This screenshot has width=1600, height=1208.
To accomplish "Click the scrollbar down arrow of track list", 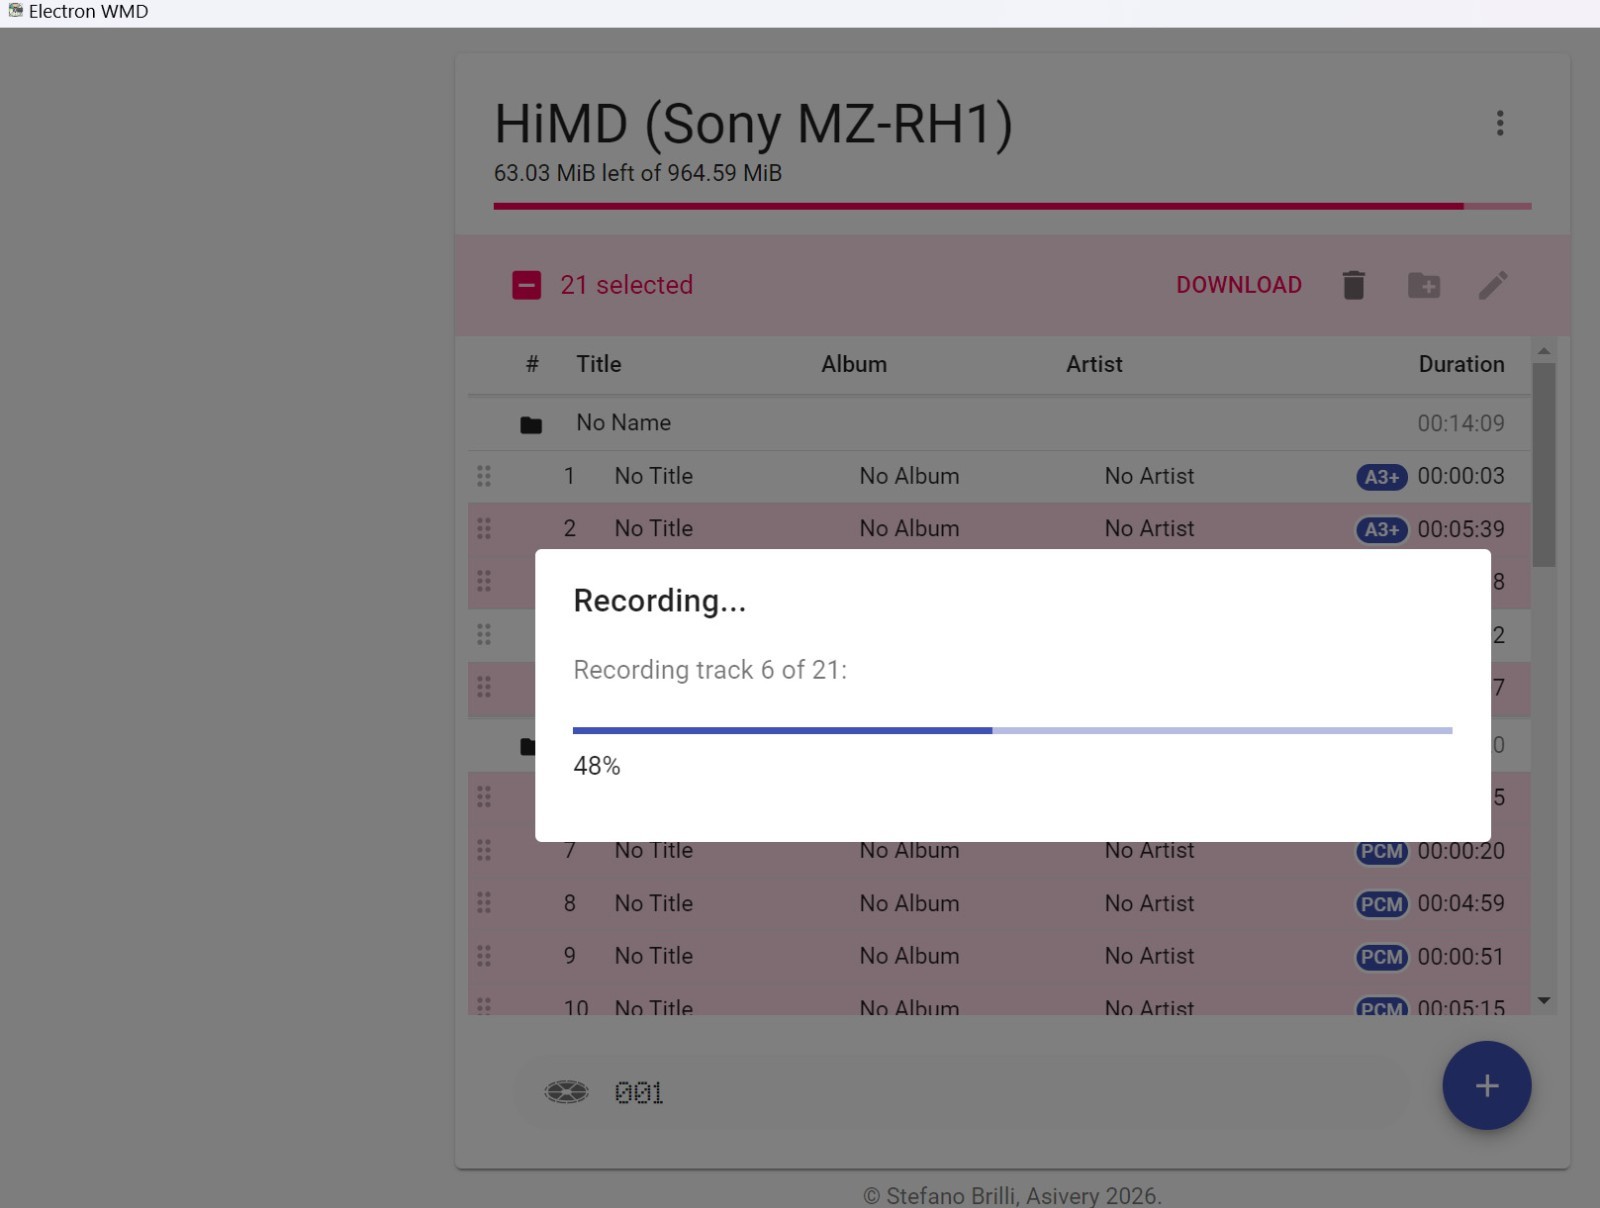I will pos(1544,1000).
